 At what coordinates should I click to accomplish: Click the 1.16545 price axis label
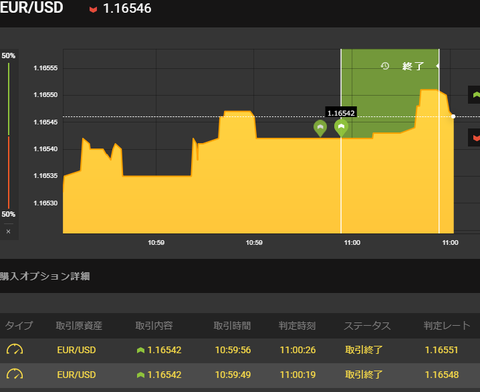tap(46, 122)
